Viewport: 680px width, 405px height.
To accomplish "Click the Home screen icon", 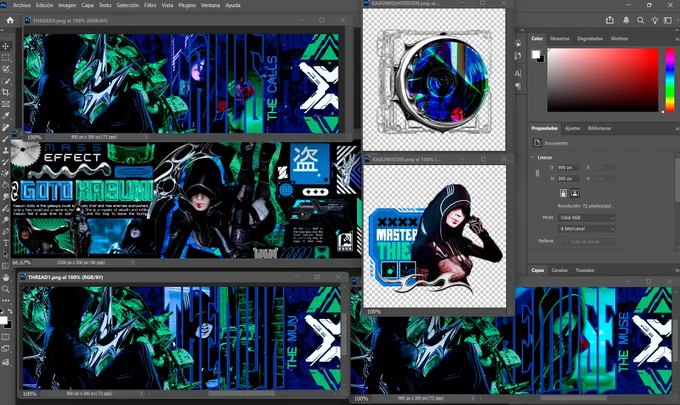I will pos(10,20).
